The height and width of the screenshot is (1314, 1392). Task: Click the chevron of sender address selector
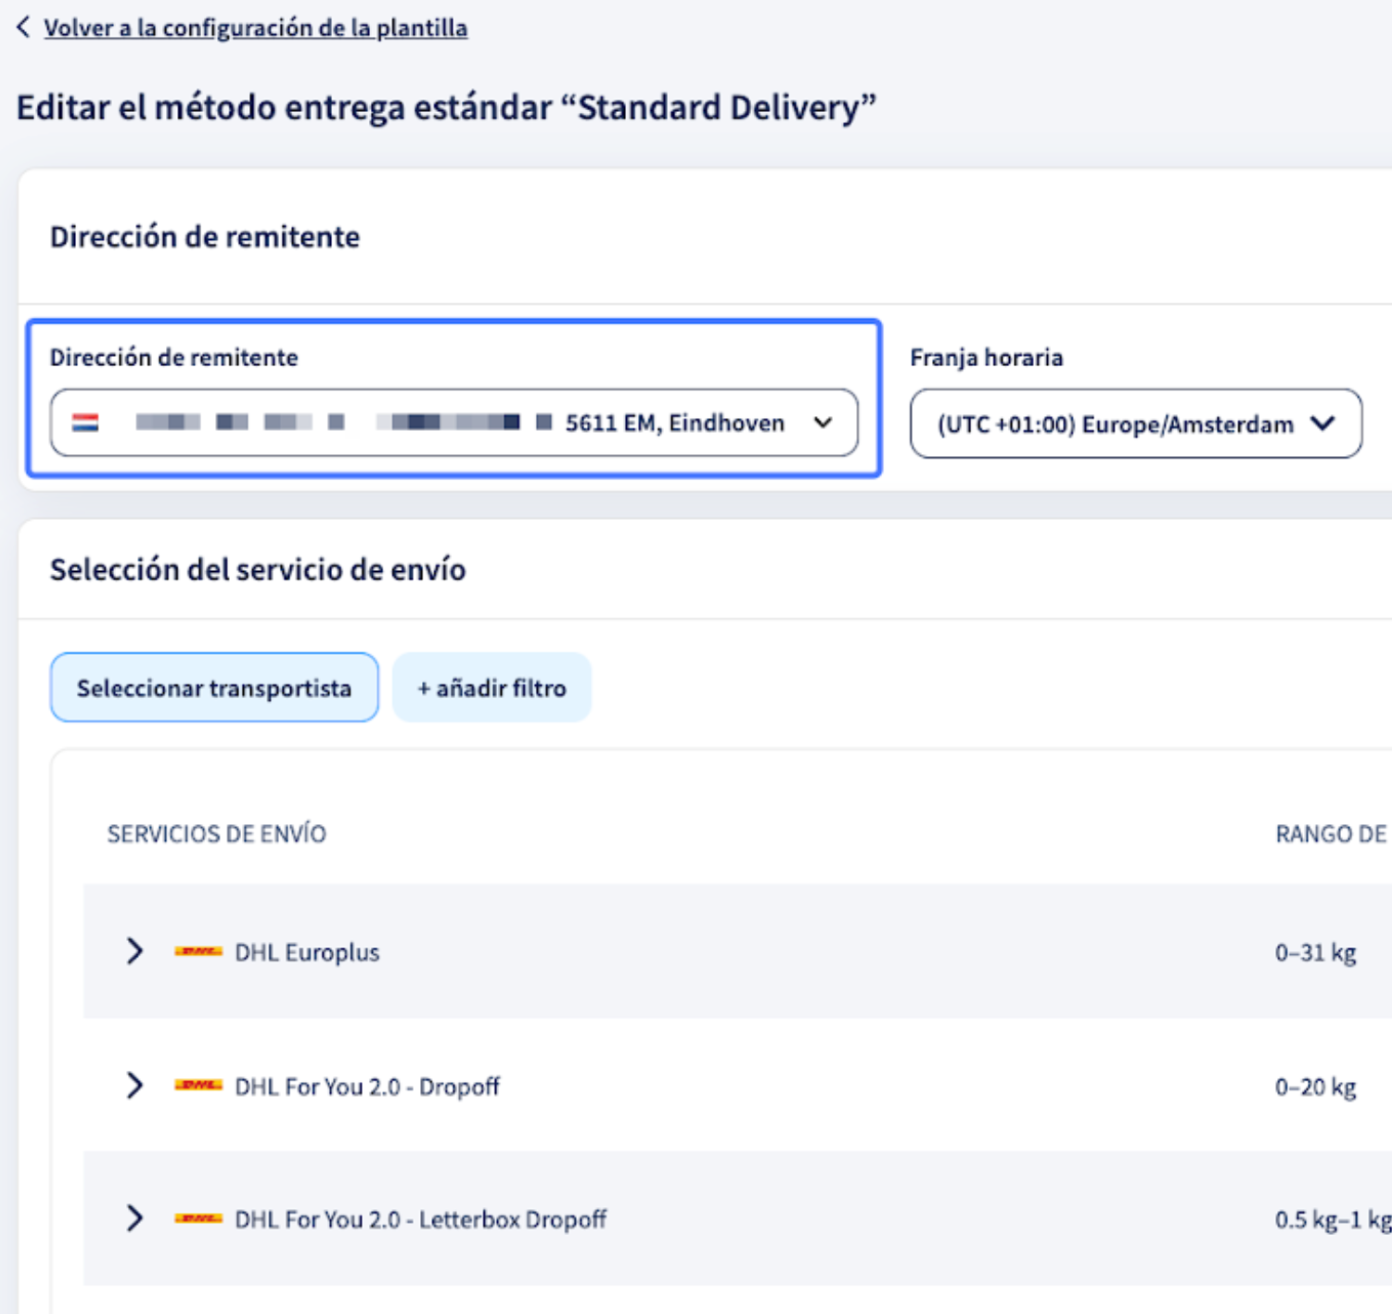[x=823, y=423]
